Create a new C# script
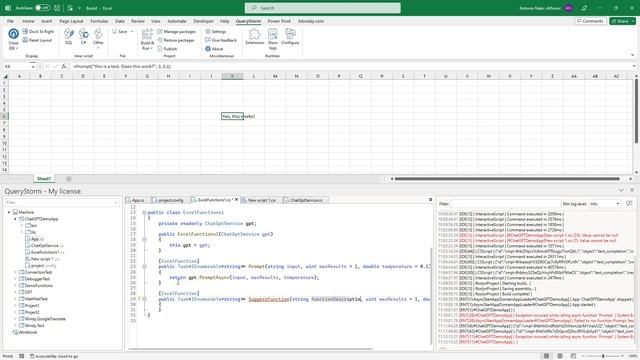Viewport: 640px width, 360px height. pos(84,37)
